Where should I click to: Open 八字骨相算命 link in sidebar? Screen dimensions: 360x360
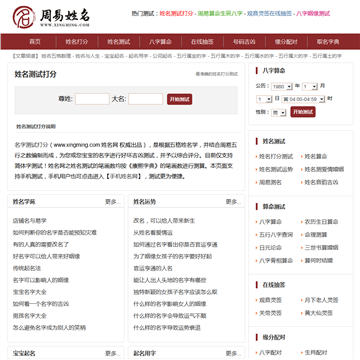coord(276,260)
